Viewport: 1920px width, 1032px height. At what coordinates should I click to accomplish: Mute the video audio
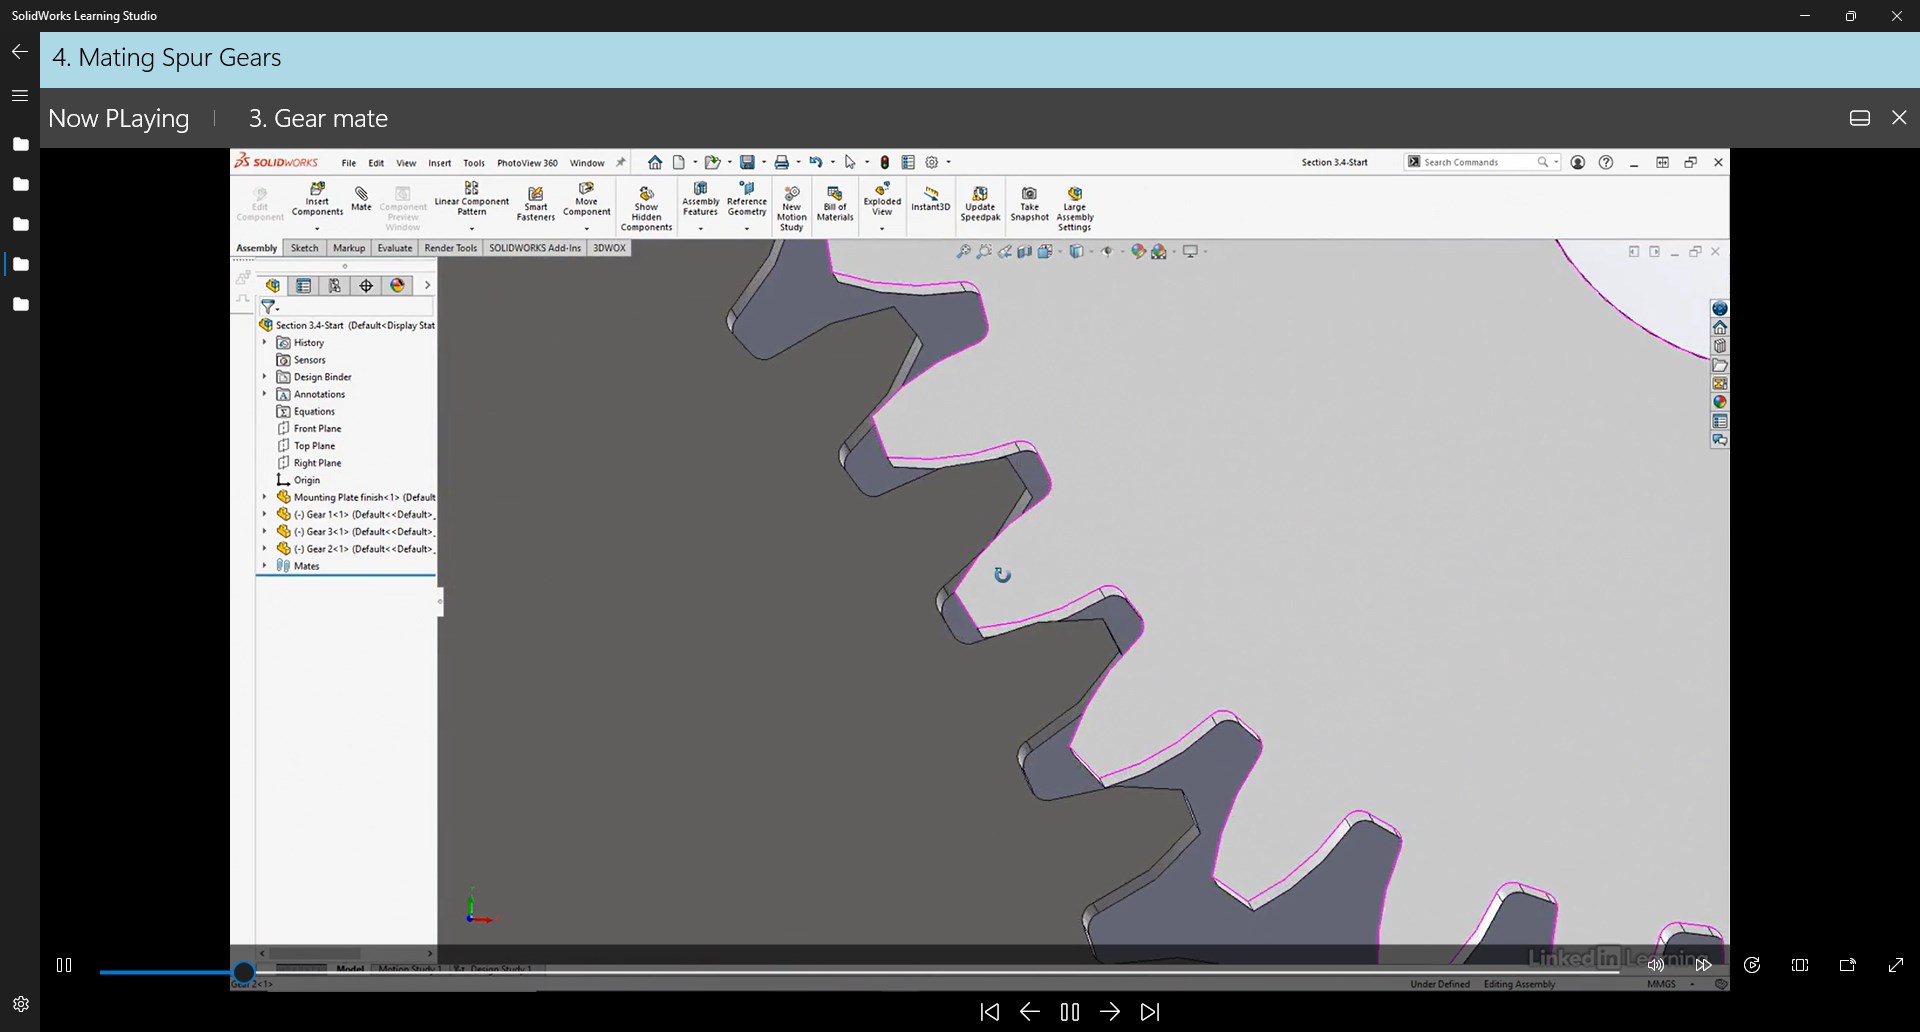[x=1655, y=965]
